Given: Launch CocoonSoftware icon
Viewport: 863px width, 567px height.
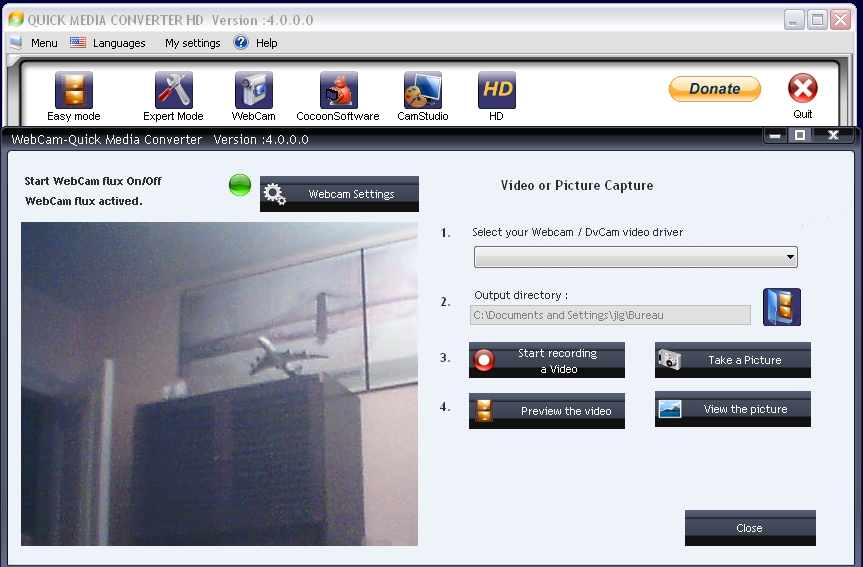Looking at the screenshot, I should click(338, 90).
